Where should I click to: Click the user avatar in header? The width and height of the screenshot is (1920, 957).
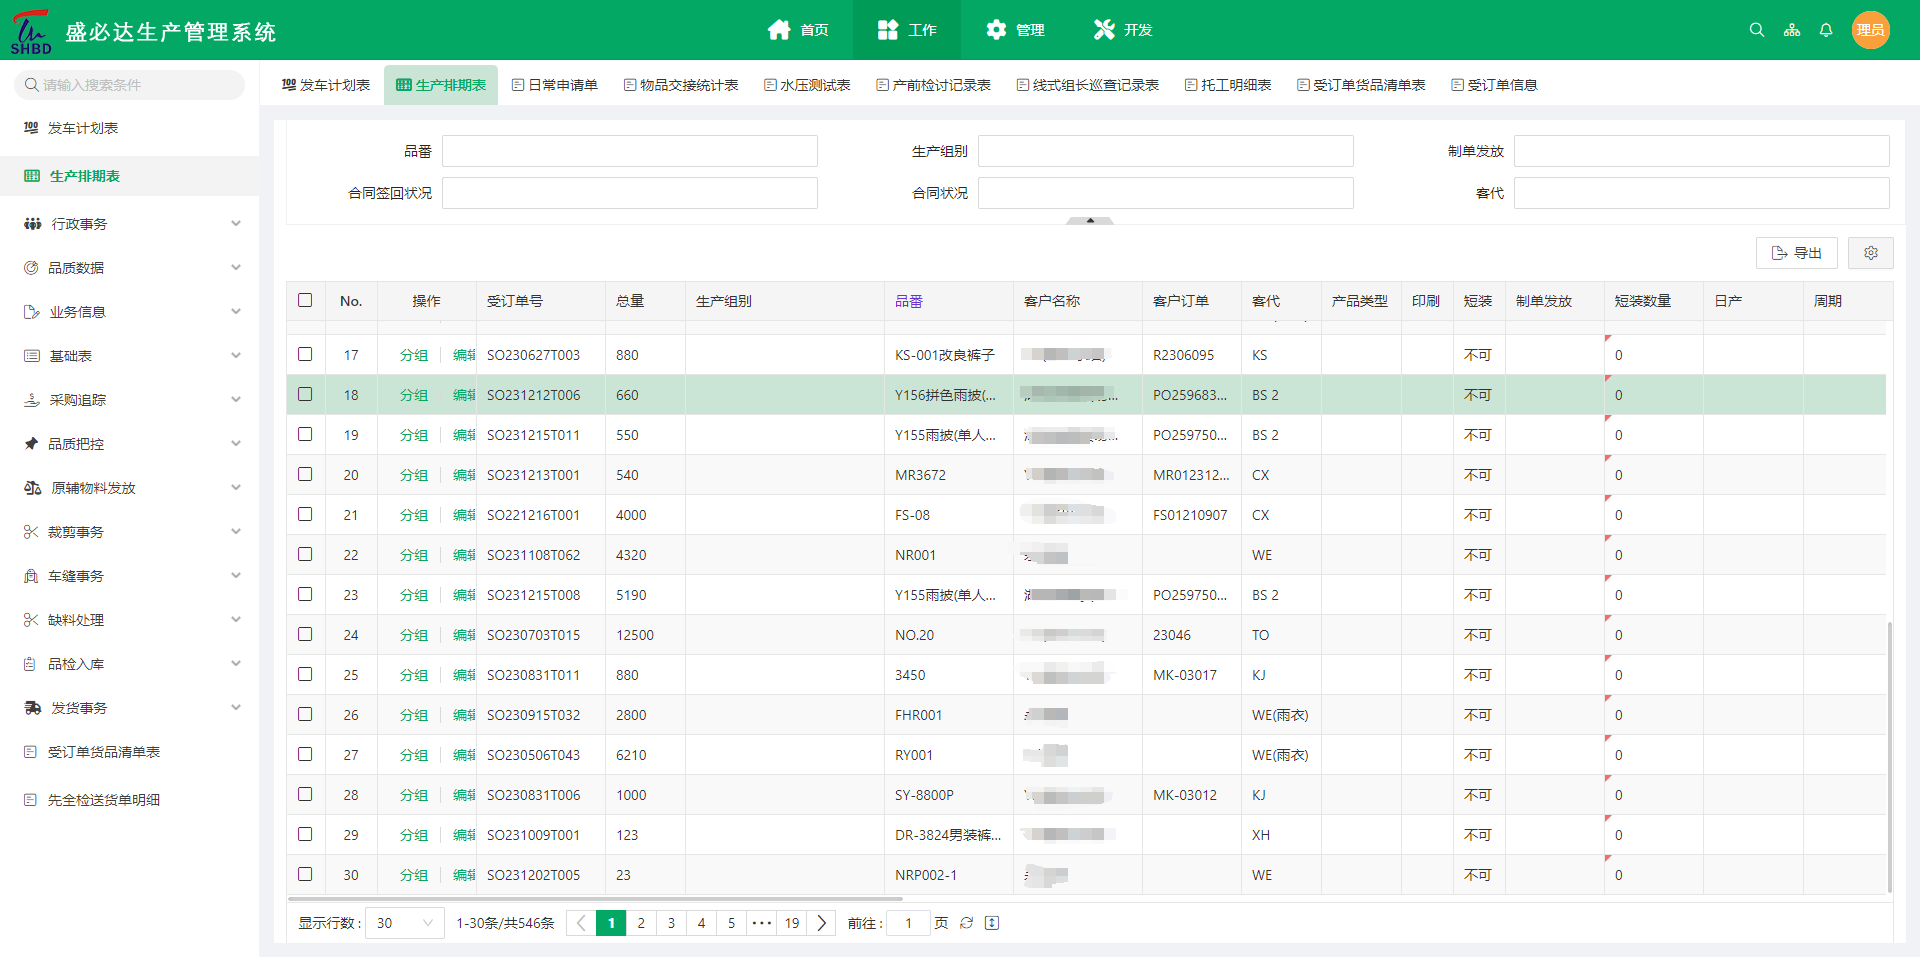pos(1870,30)
